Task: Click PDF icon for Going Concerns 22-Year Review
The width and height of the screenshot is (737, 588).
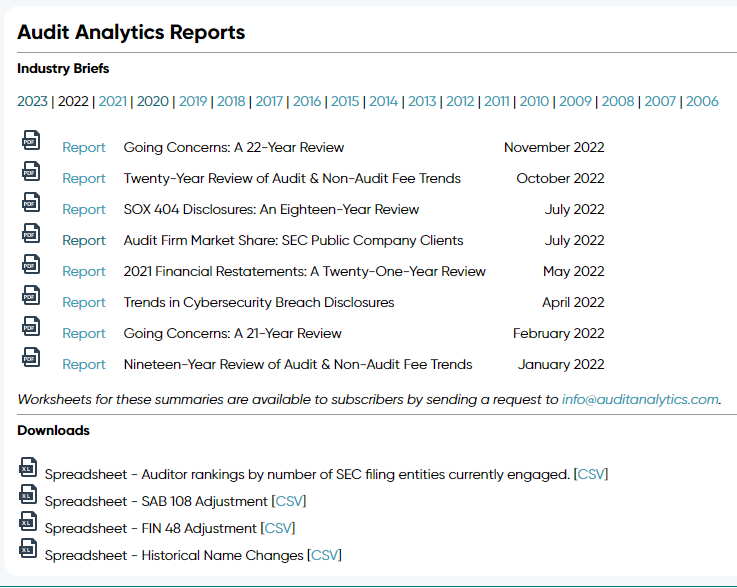Action: coord(31,141)
